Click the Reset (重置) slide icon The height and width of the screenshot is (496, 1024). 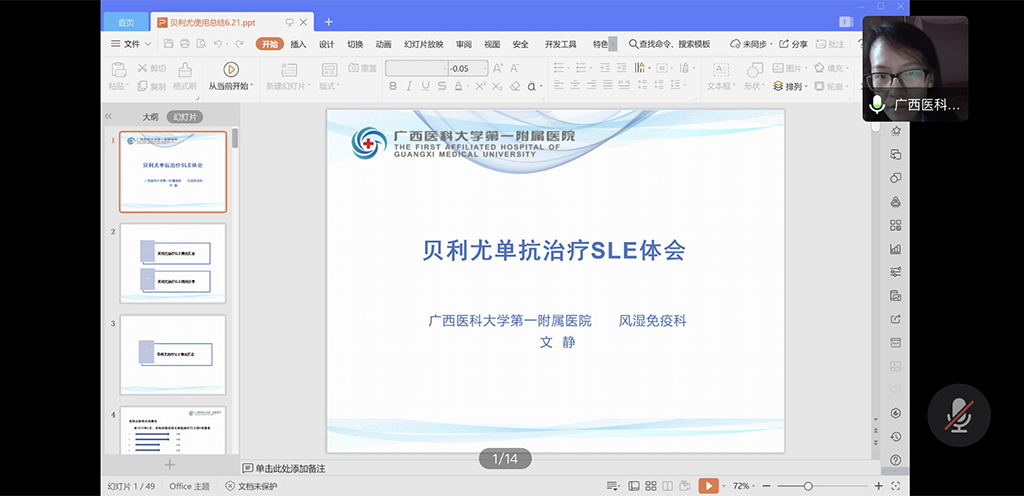(x=353, y=67)
